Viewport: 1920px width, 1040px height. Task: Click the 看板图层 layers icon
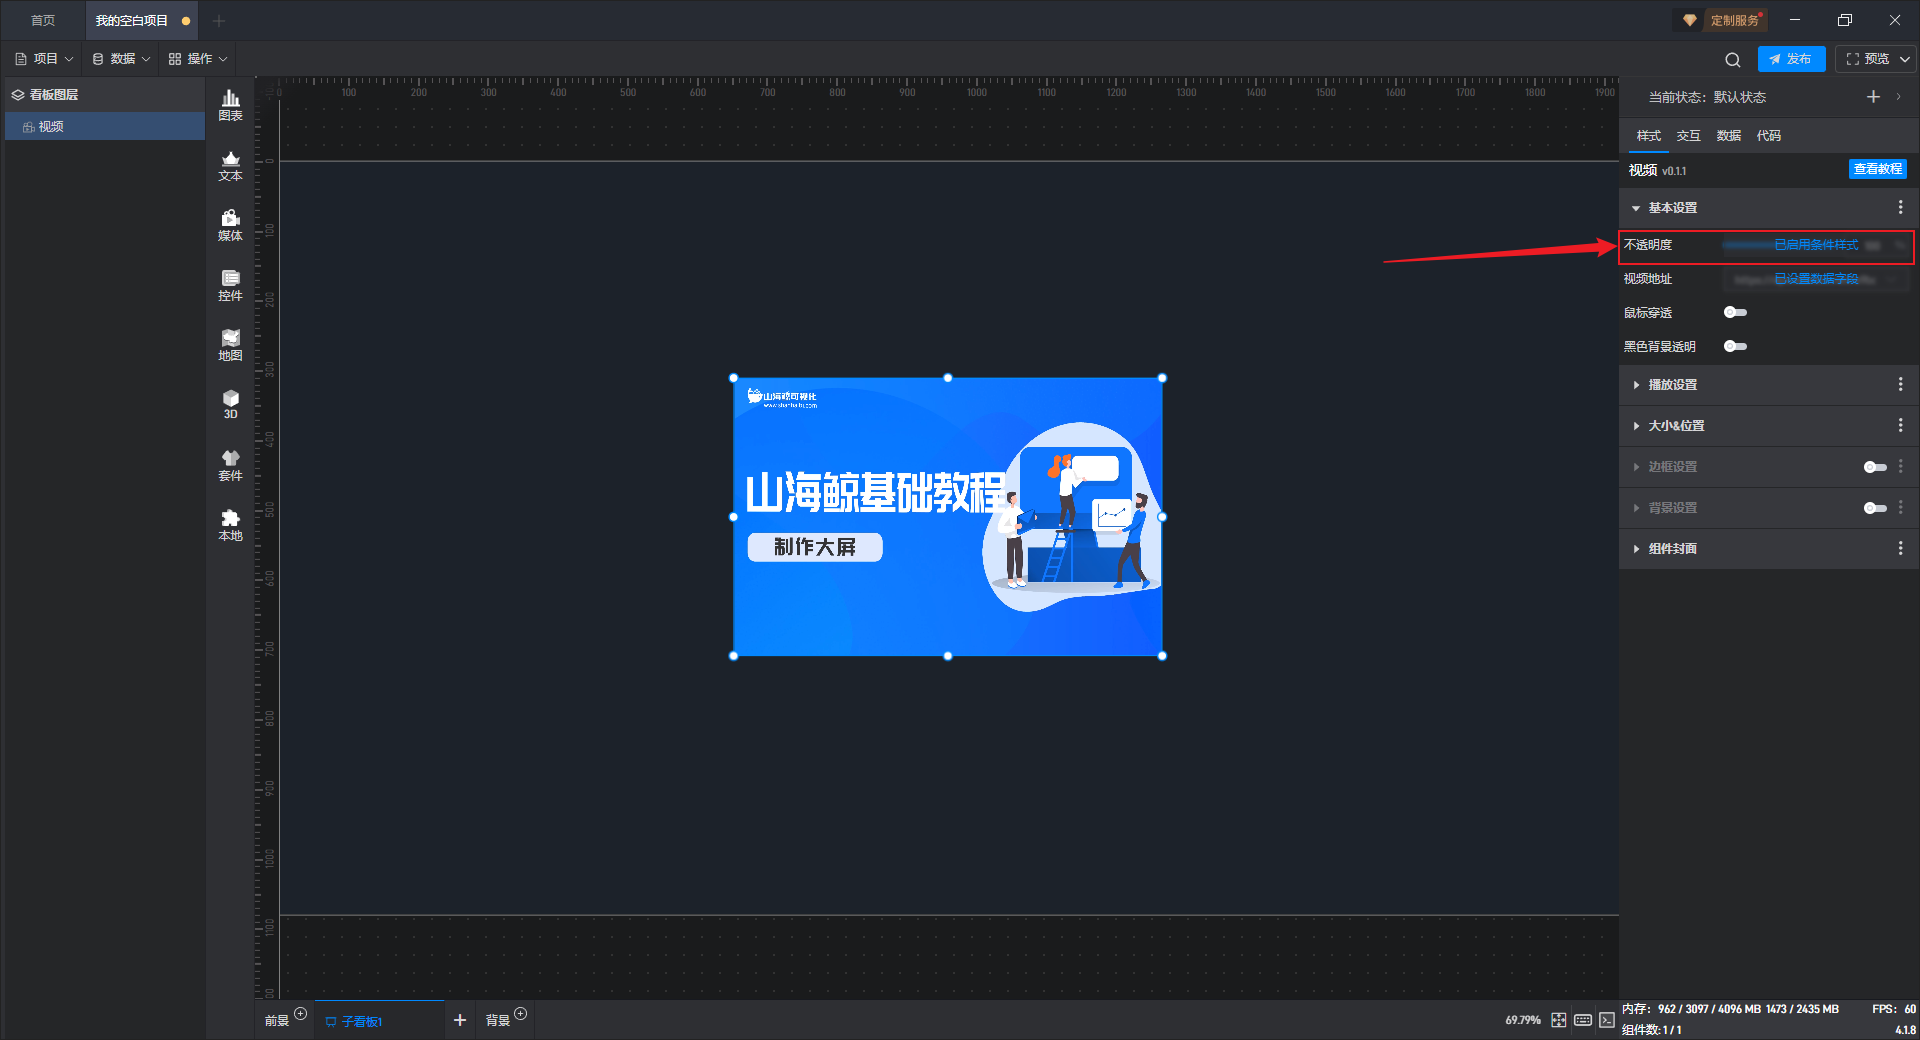tap(18, 95)
